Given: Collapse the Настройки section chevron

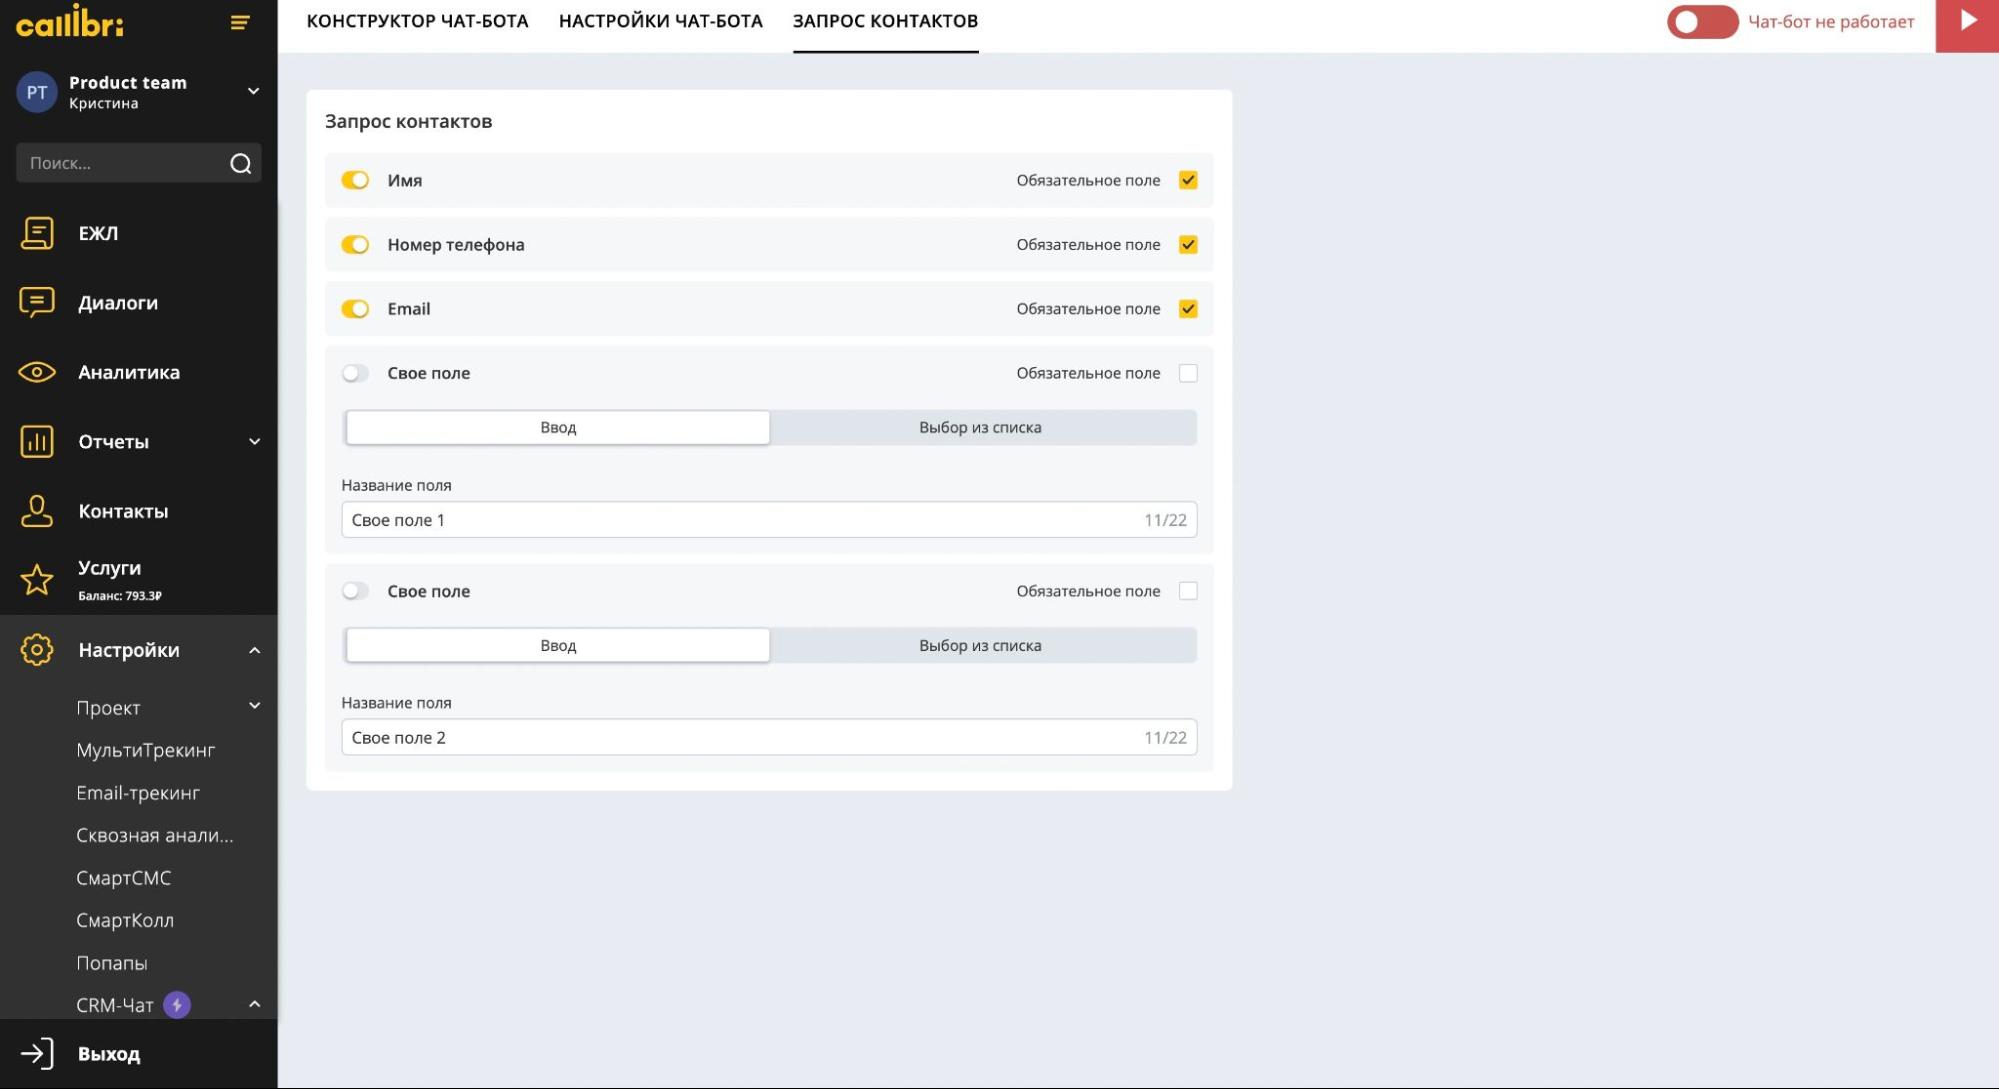Looking at the screenshot, I should point(254,651).
